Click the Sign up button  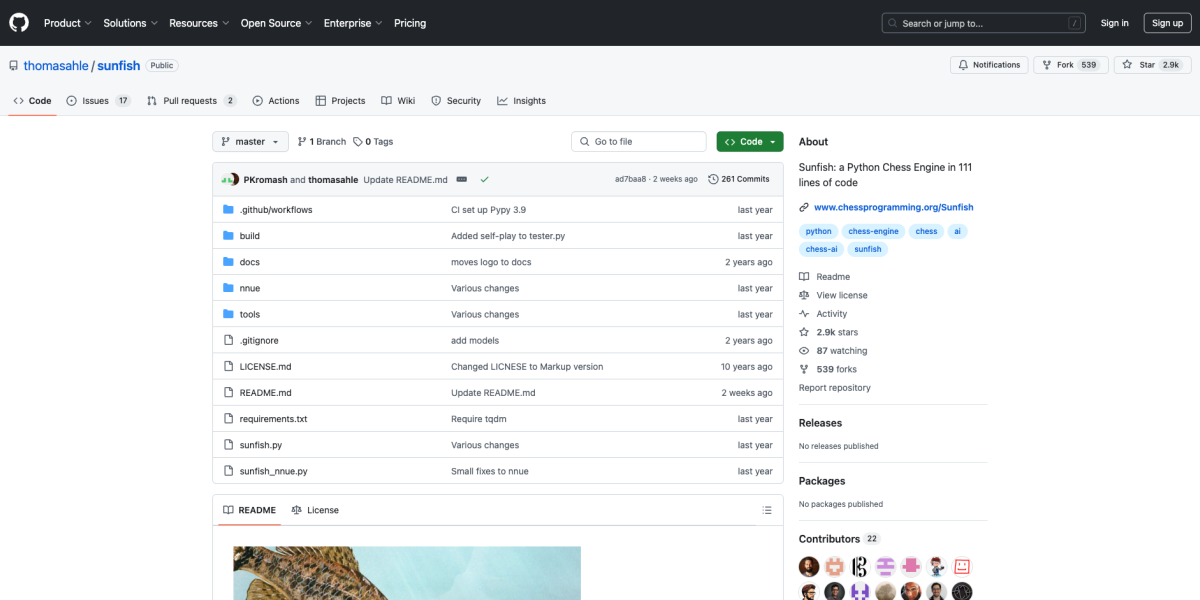1167,23
